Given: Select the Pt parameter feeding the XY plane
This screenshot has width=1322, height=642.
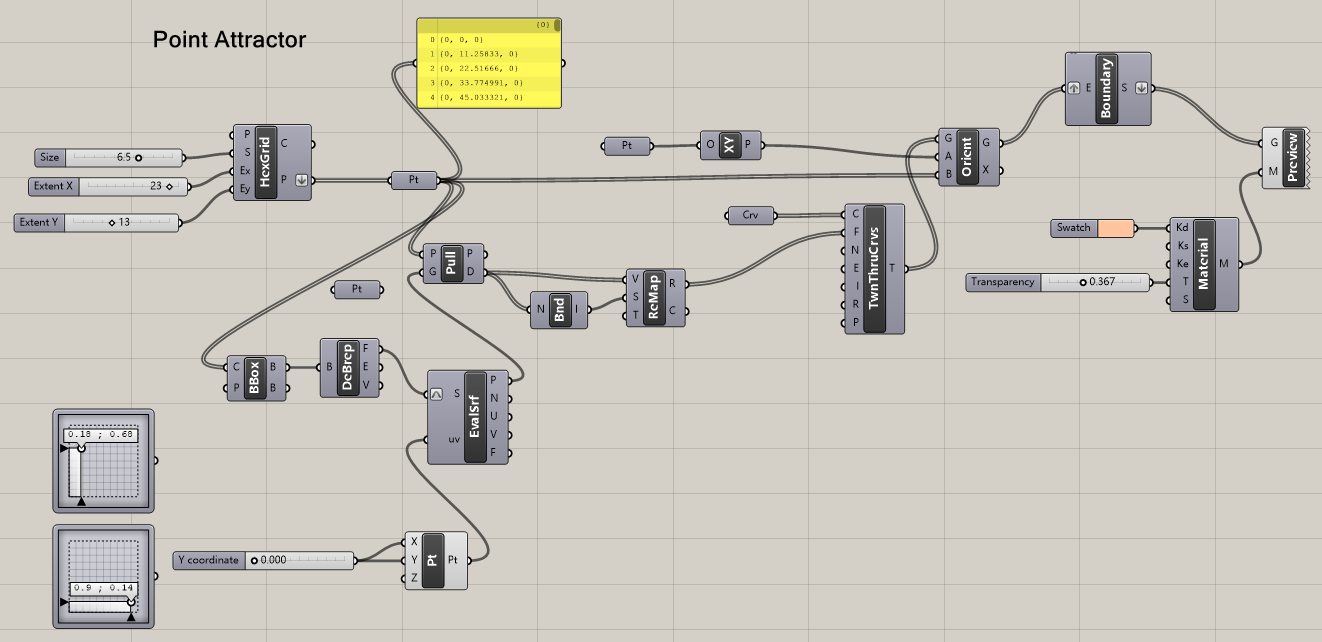Looking at the screenshot, I should tap(627, 146).
